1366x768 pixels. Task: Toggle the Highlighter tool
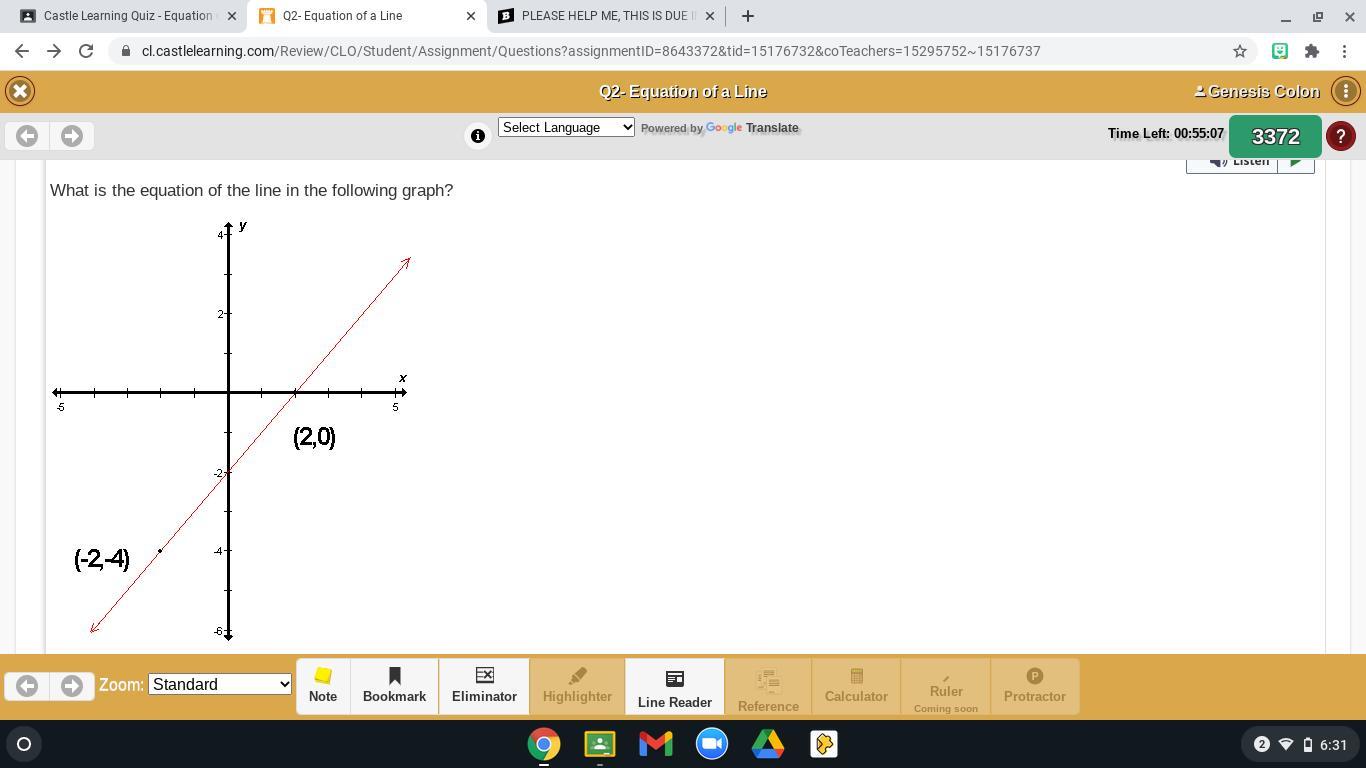(577, 686)
